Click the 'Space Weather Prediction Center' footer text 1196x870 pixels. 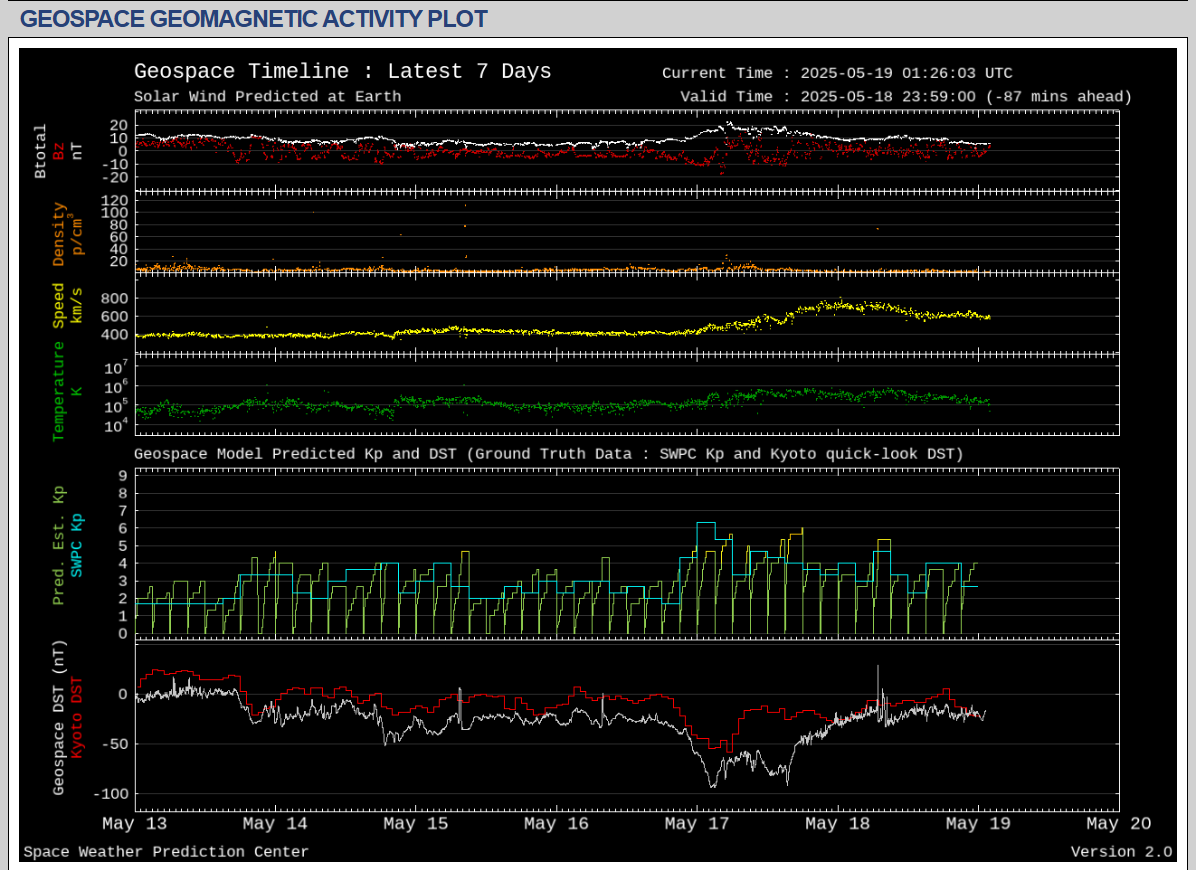(166, 852)
